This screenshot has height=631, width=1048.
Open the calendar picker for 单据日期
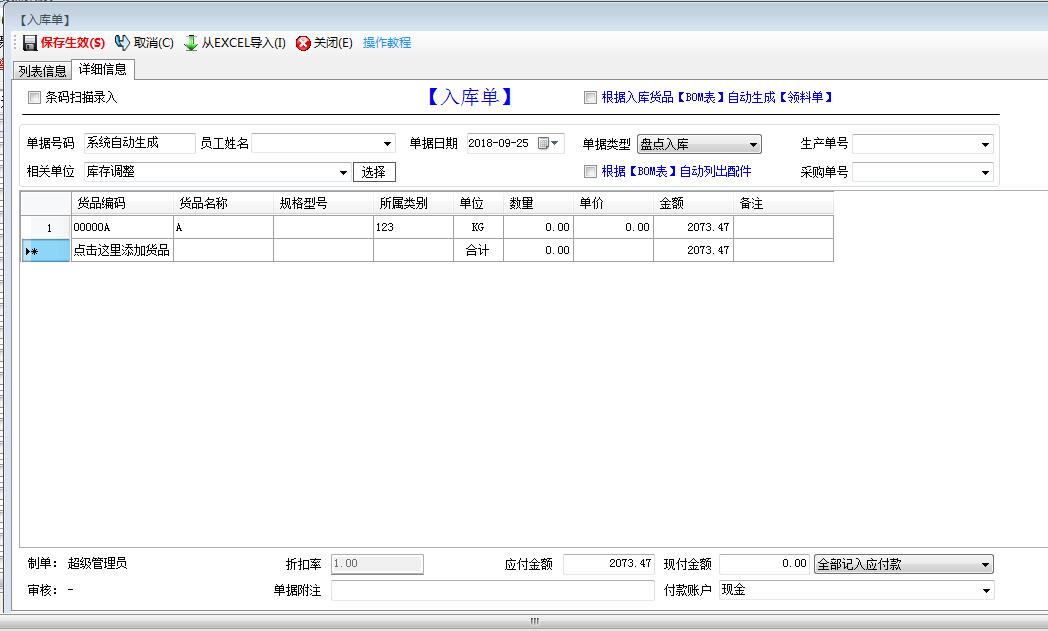(x=544, y=143)
